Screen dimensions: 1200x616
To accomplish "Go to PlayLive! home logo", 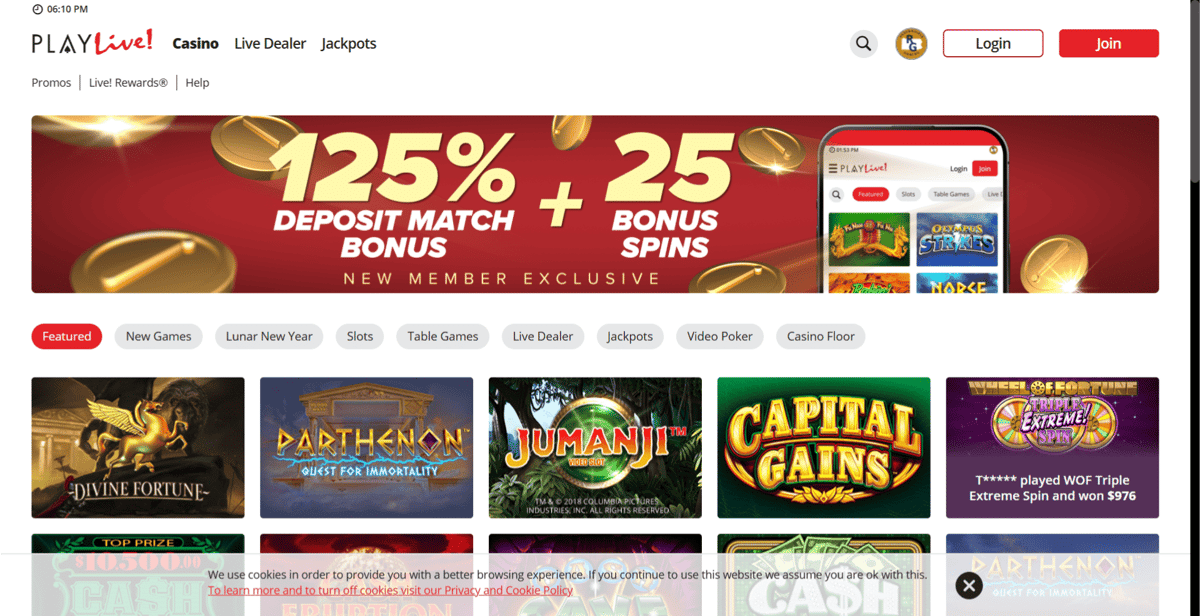I will 92,42.
